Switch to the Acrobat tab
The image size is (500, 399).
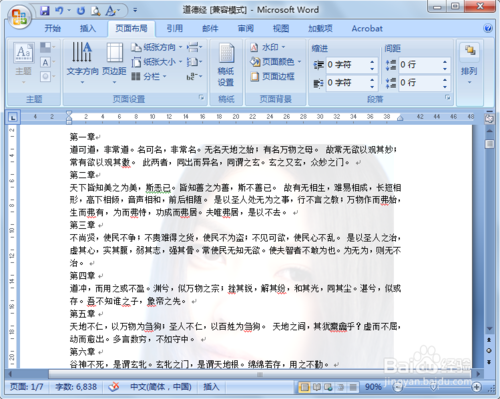(x=367, y=28)
